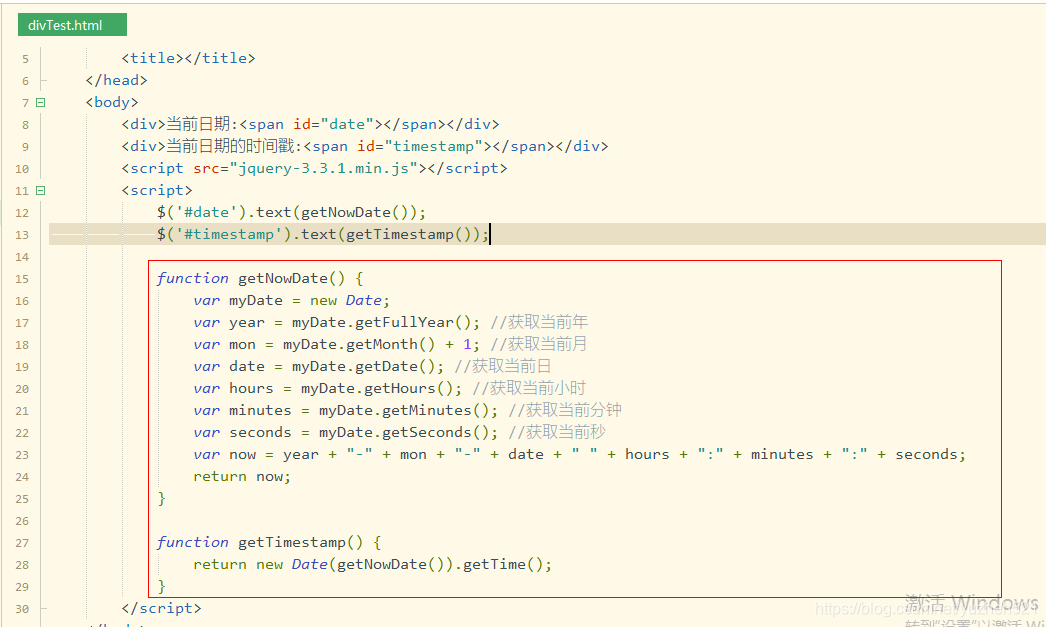Click the closing </script> tag on line 30
Image resolution: width=1046 pixels, height=627 pixels.
[161, 608]
